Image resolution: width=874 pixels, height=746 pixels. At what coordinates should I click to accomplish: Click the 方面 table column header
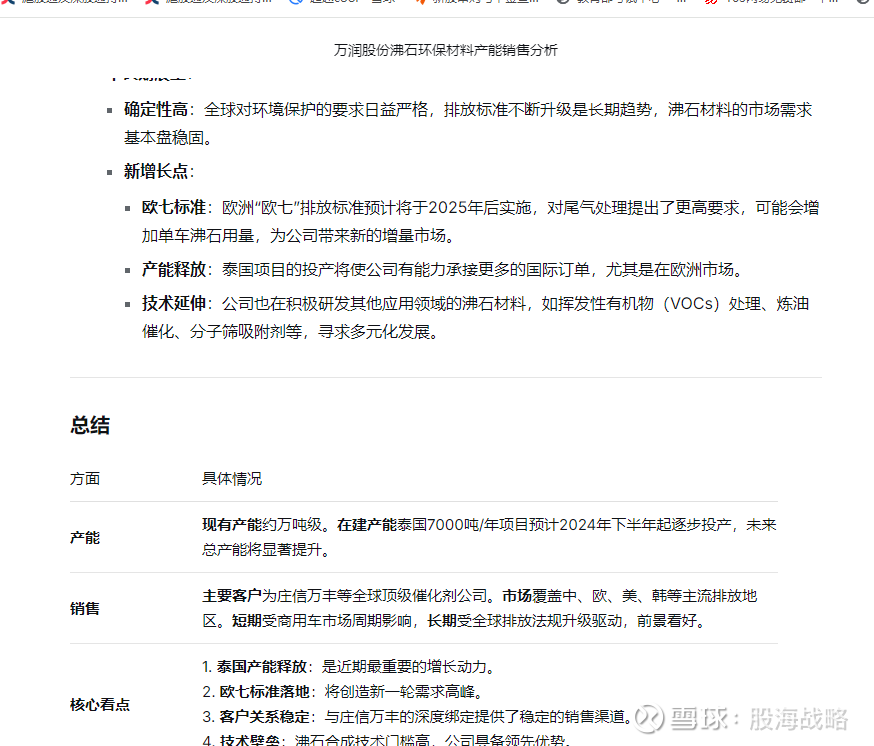tap(85, 478)
